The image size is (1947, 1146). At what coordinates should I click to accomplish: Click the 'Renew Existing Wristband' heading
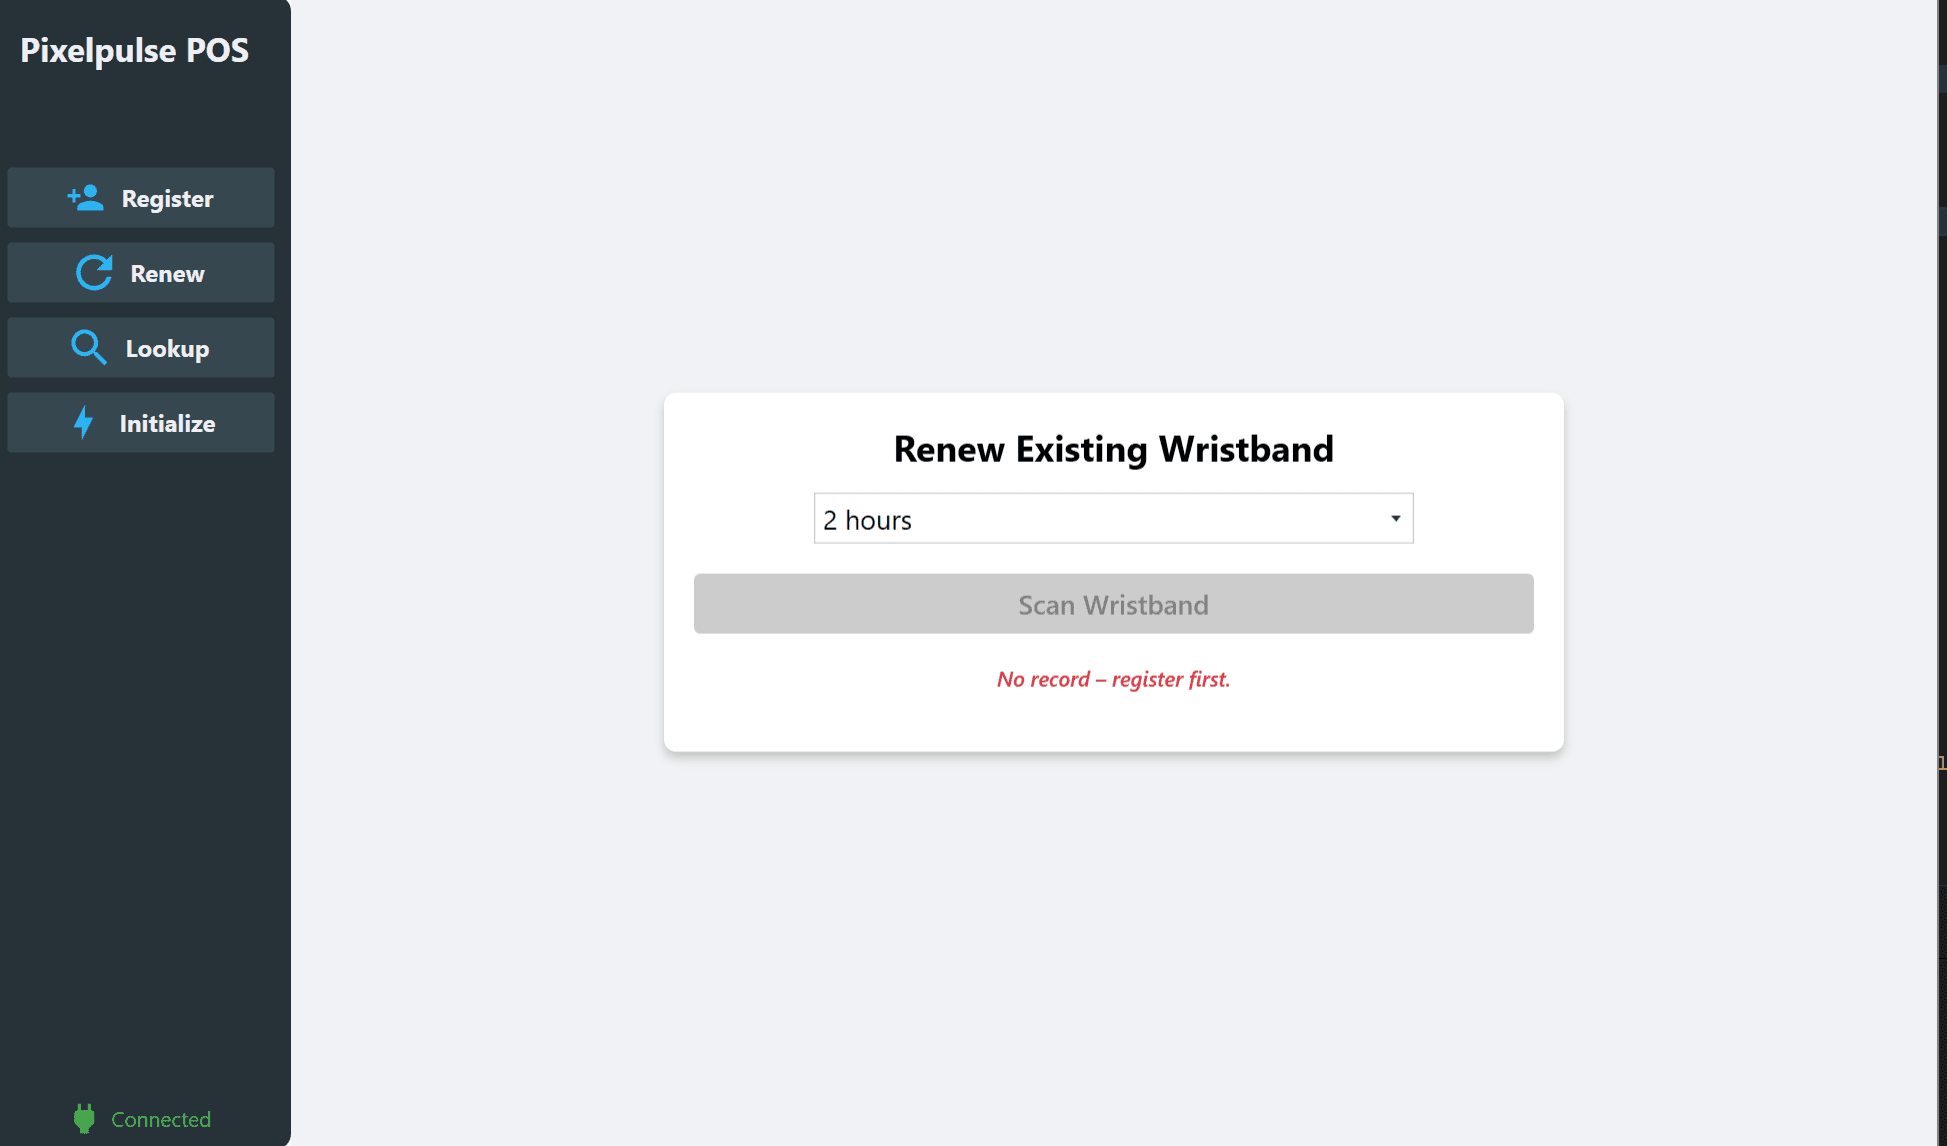pyautogui.click(x=1113, y=449)
